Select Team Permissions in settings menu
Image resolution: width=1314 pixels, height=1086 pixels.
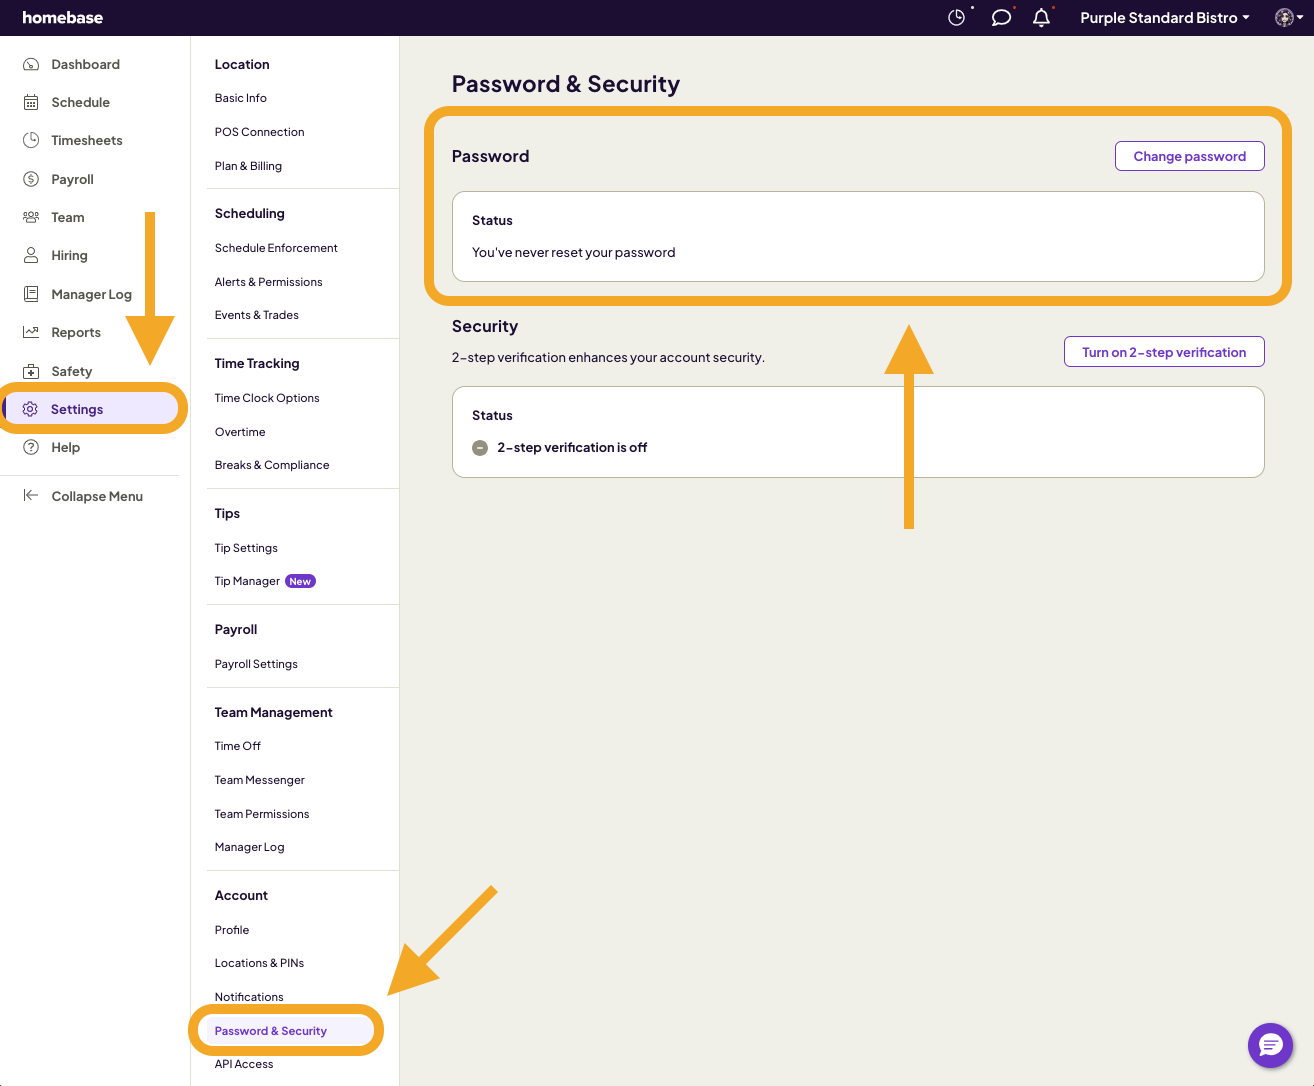[x=262, y=814]
